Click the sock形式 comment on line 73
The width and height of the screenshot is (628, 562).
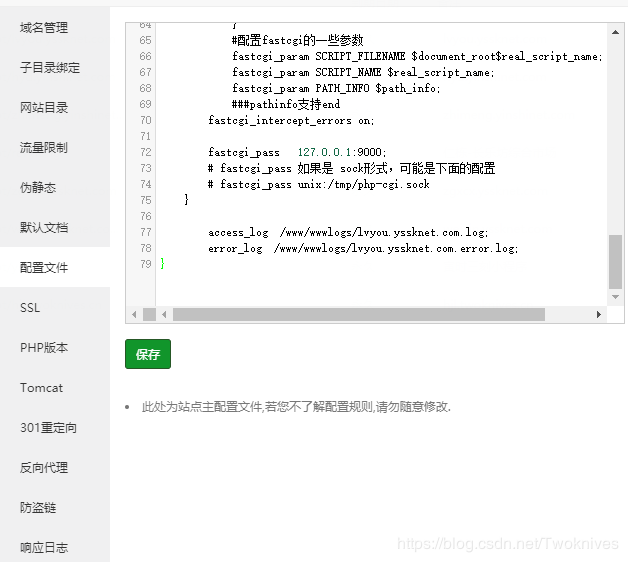pos(352,168)
